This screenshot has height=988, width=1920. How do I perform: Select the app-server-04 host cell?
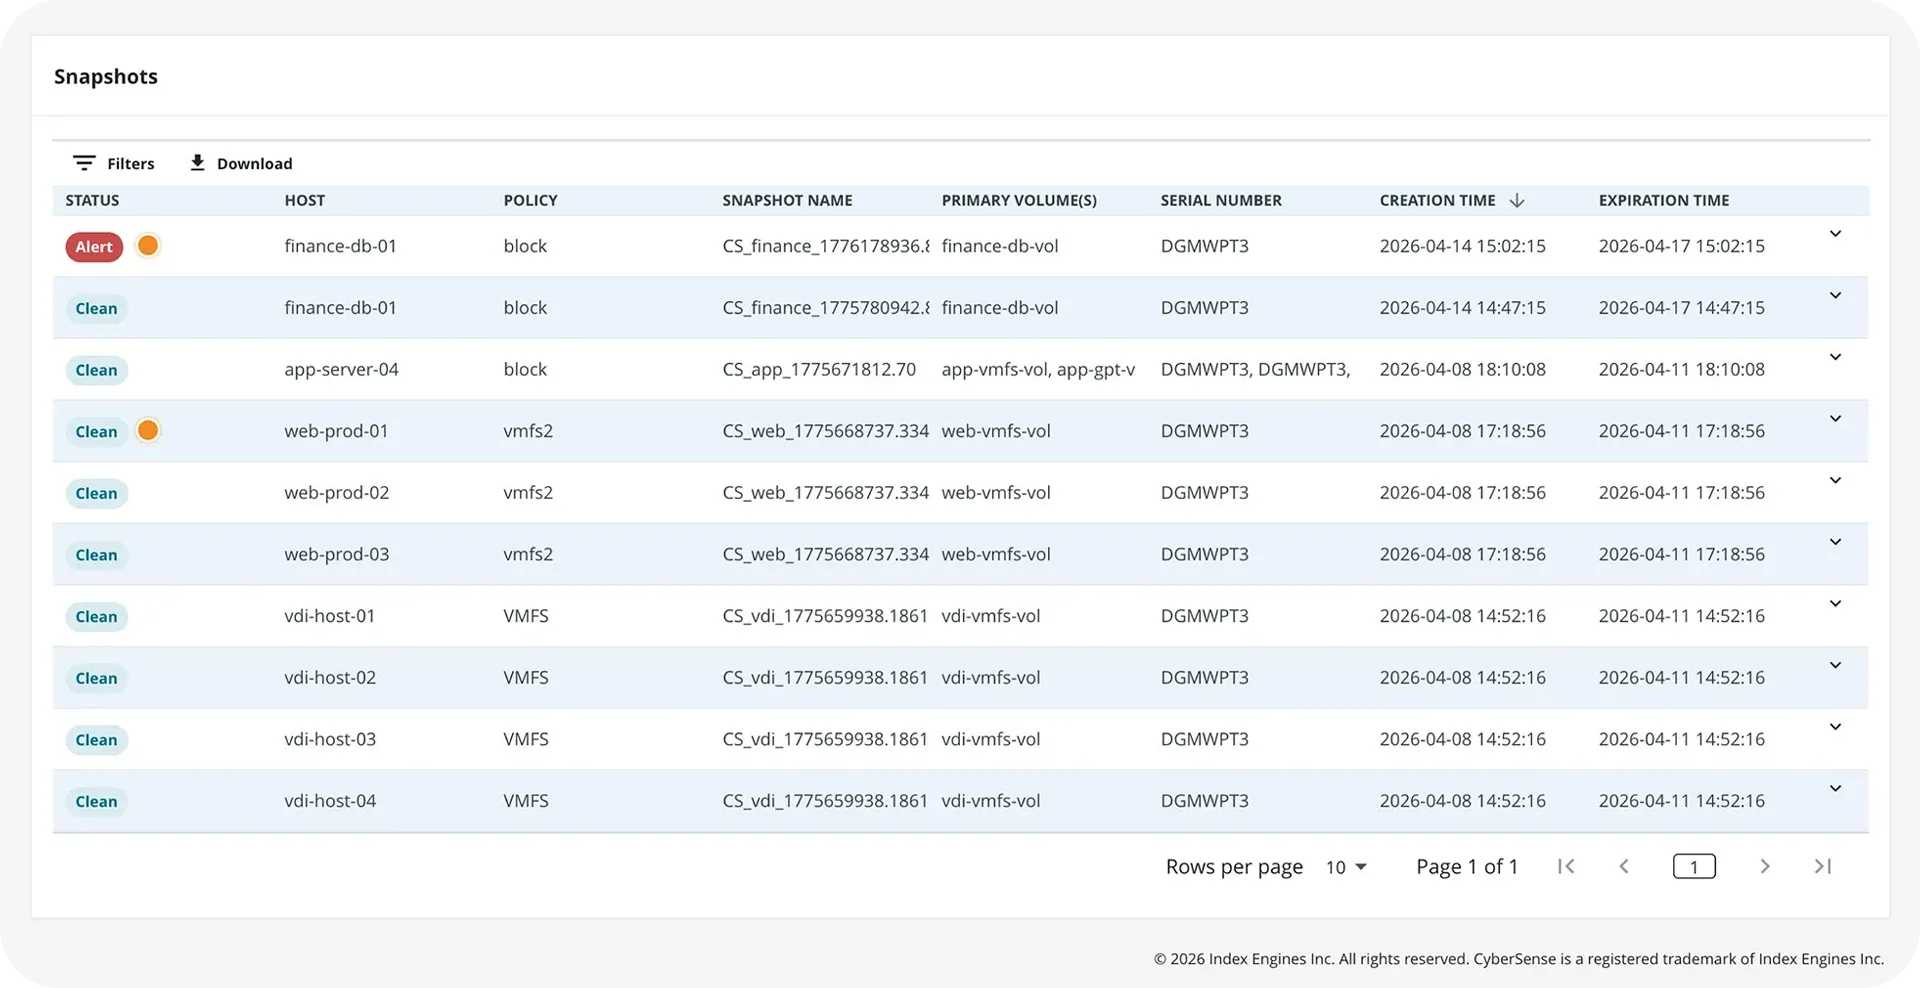click(341, 369)
